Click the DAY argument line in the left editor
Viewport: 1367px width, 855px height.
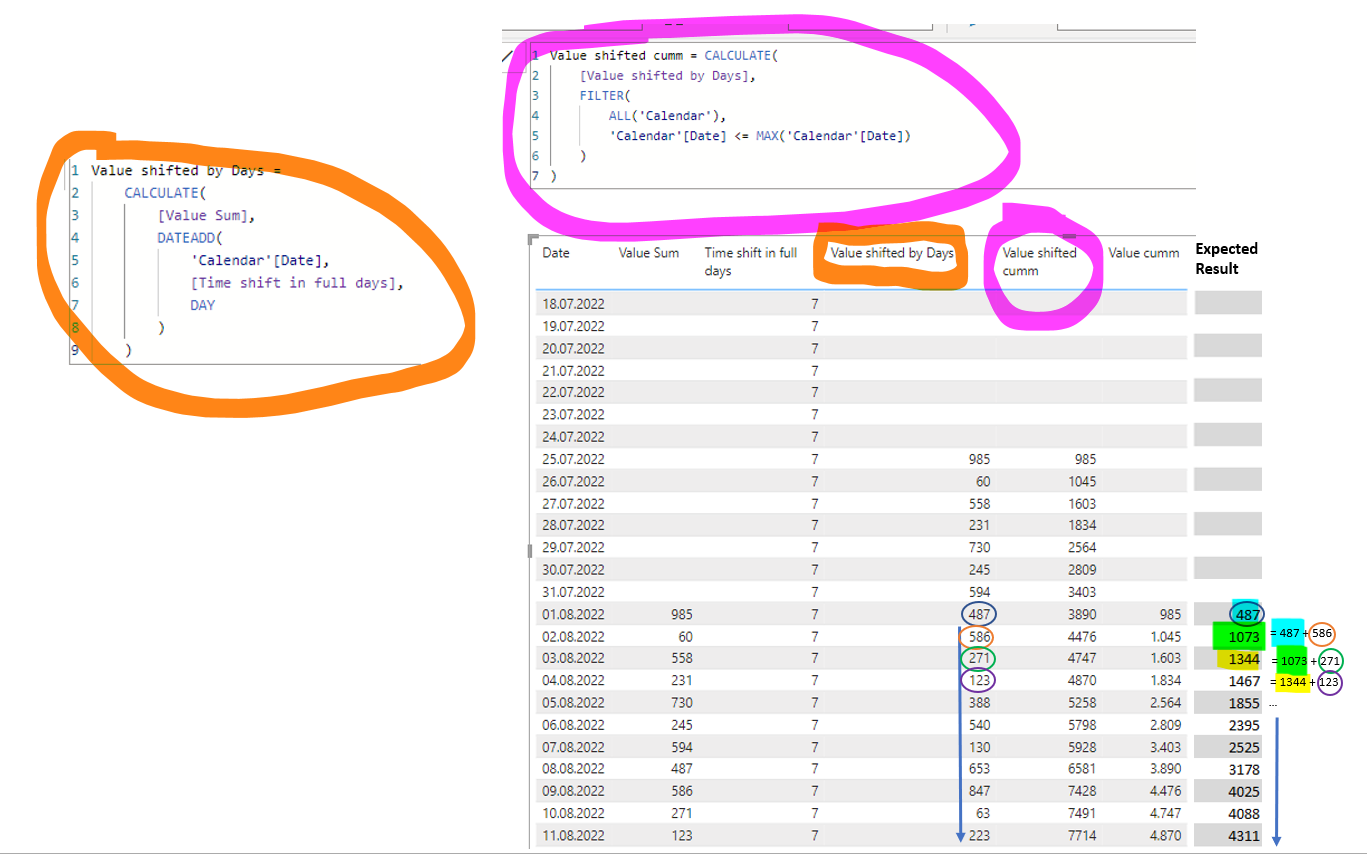pyautogui.click(x=202, y=305)
